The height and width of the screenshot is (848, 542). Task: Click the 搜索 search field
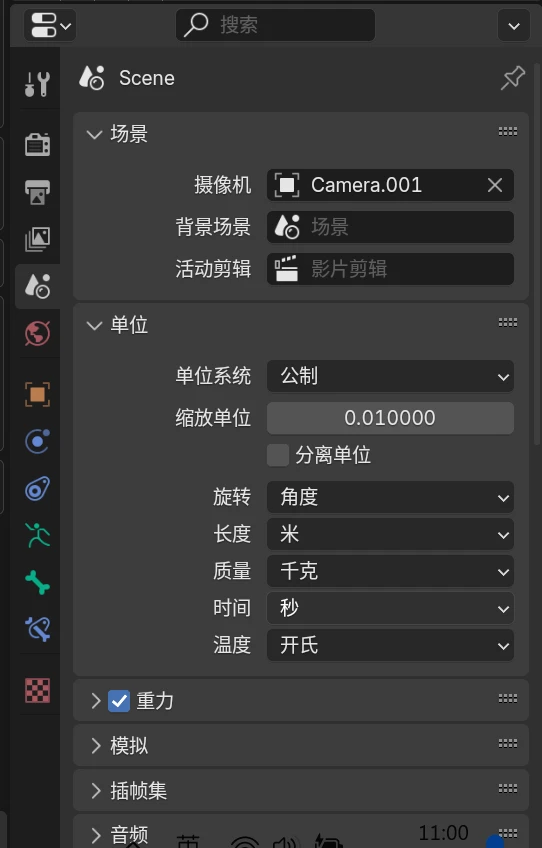275,25
